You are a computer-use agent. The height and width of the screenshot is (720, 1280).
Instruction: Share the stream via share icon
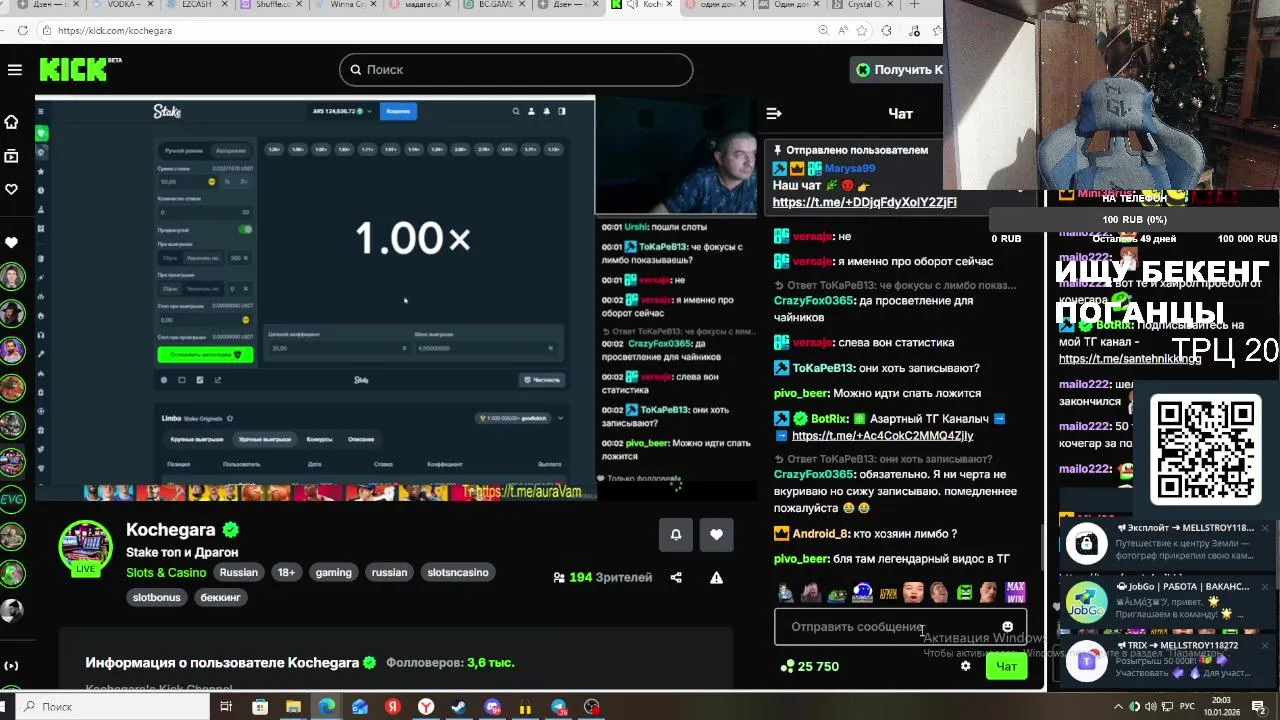676,577
